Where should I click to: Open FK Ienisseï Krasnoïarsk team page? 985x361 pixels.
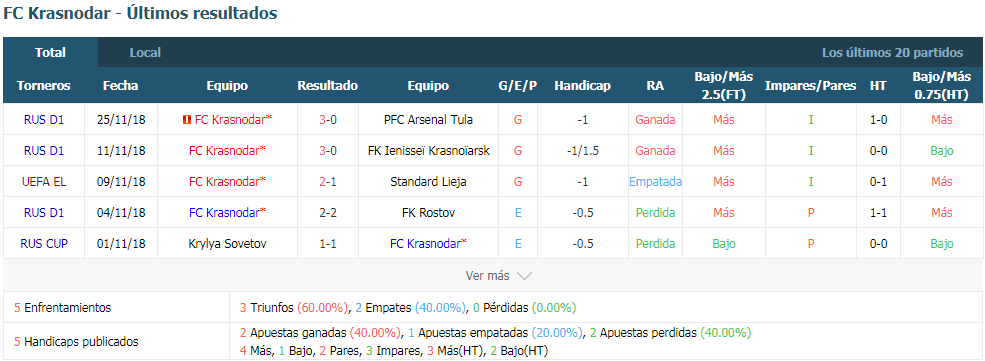[x=428, y=151]
